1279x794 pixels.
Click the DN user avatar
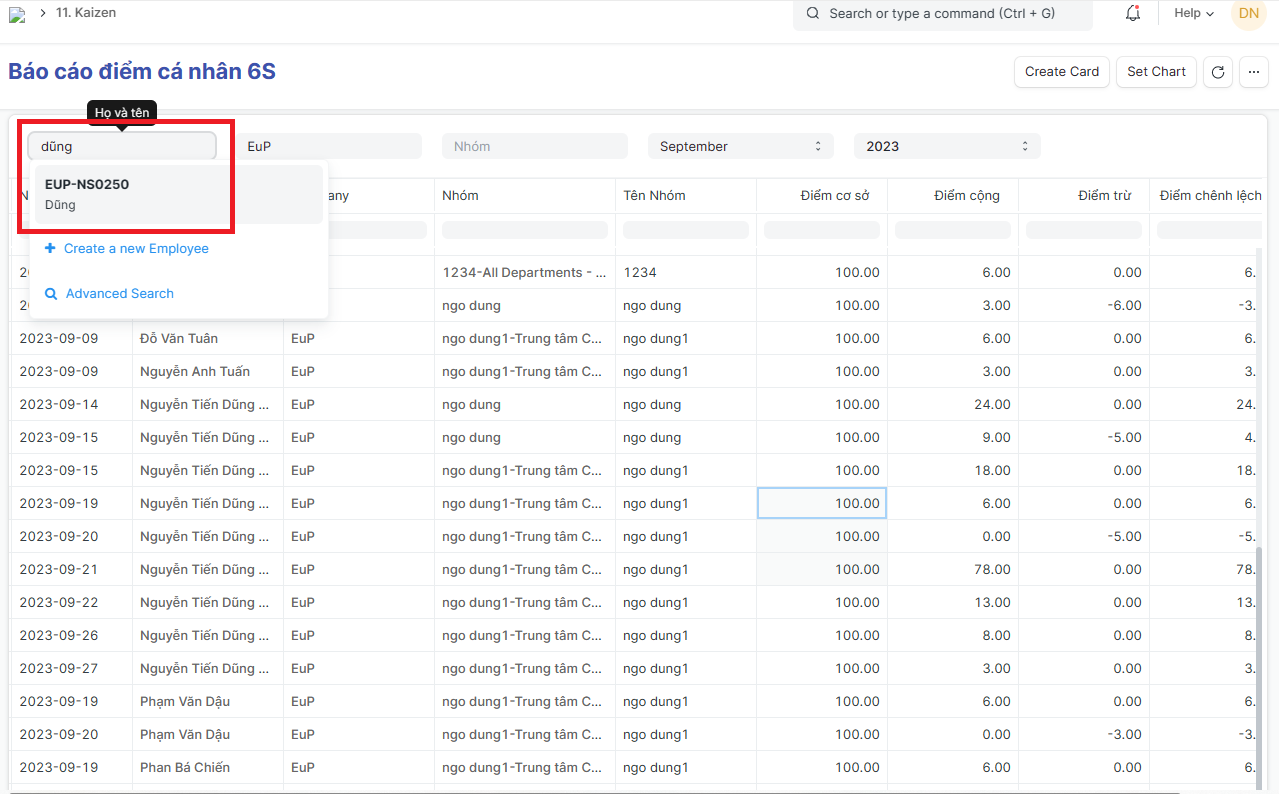coord(1248,14)
